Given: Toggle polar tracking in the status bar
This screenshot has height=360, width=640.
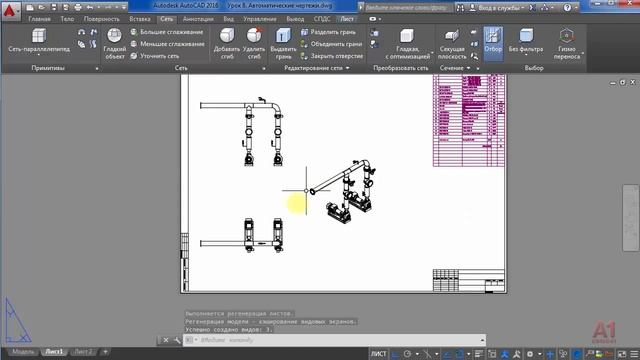Looking at the screenshot, I should click(x=407, y=353).
